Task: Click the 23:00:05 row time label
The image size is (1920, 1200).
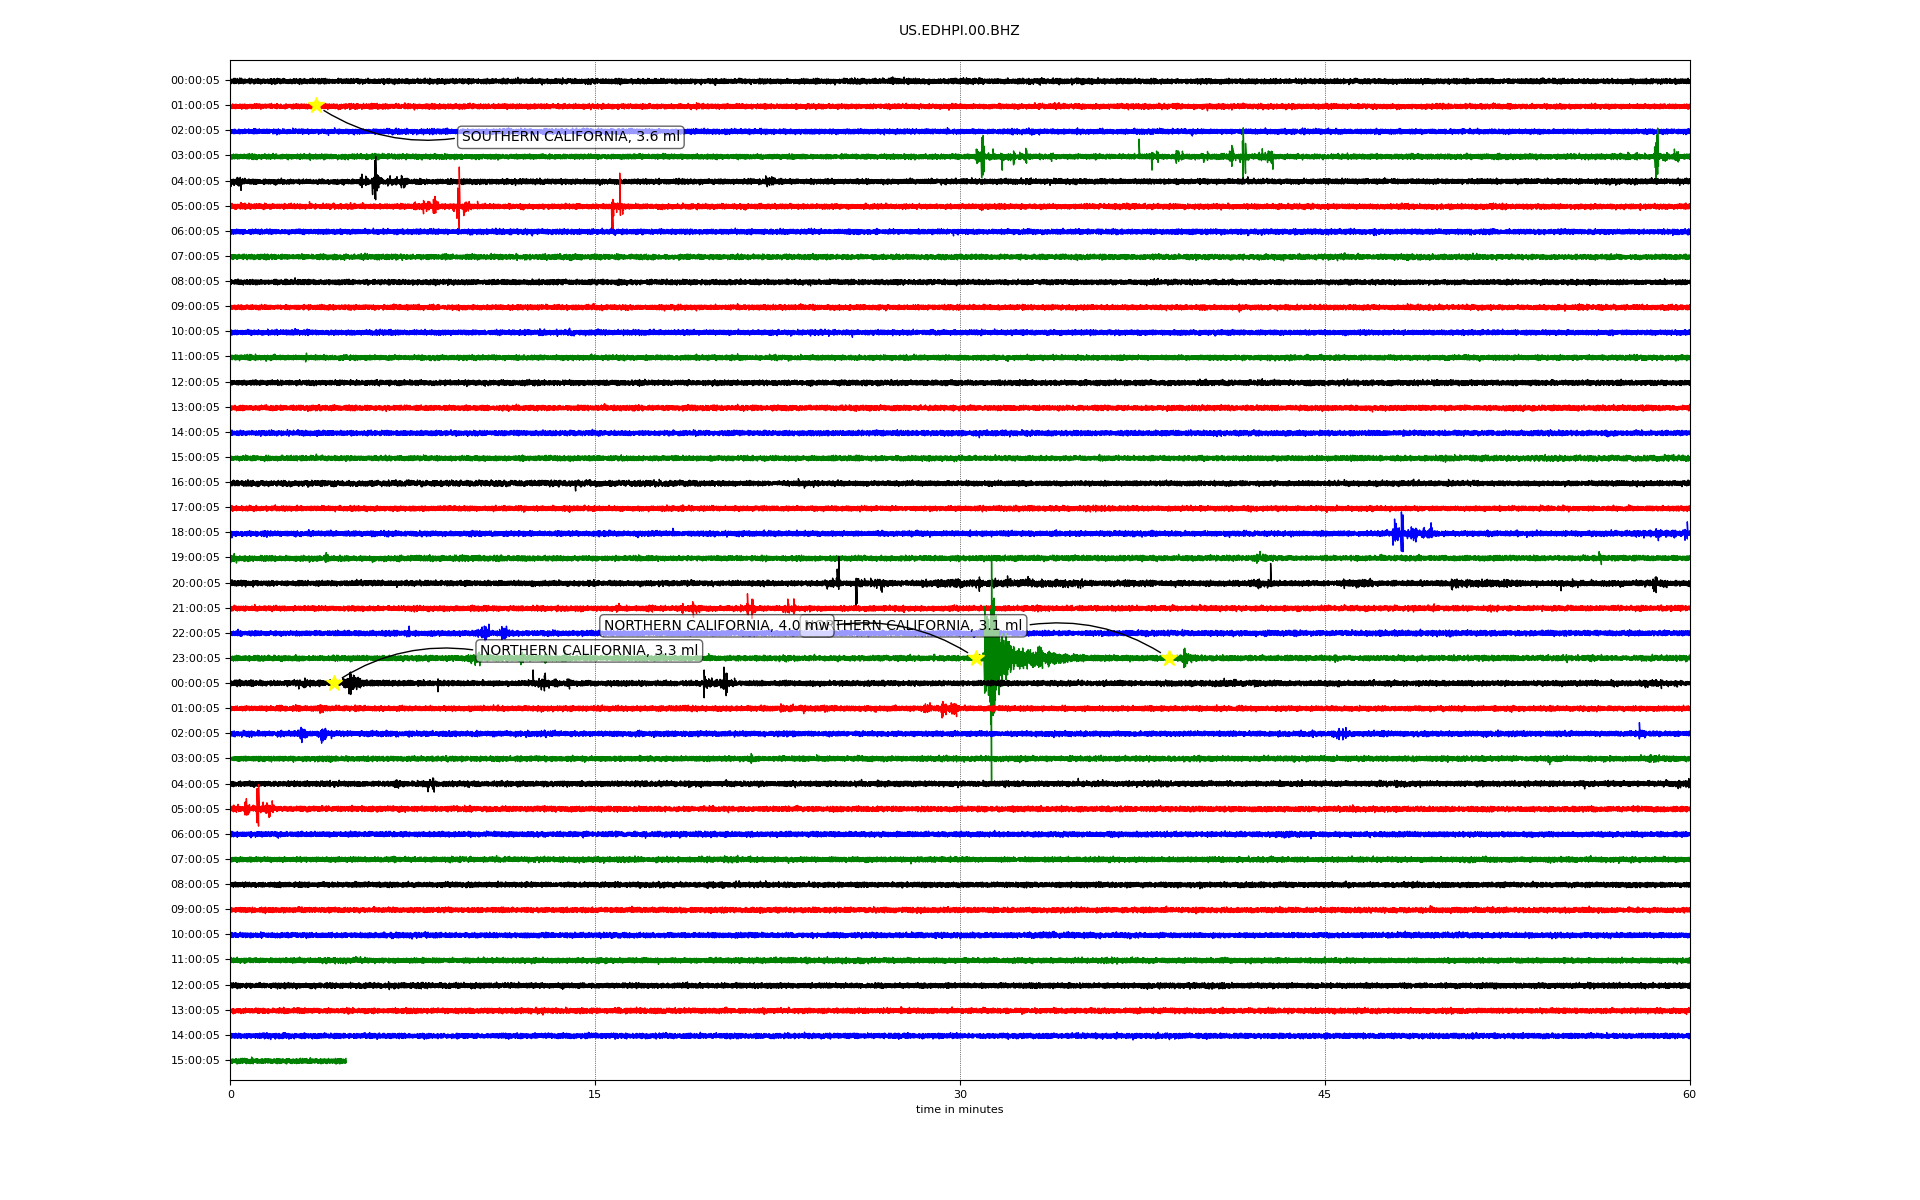Action: [195, 658]
